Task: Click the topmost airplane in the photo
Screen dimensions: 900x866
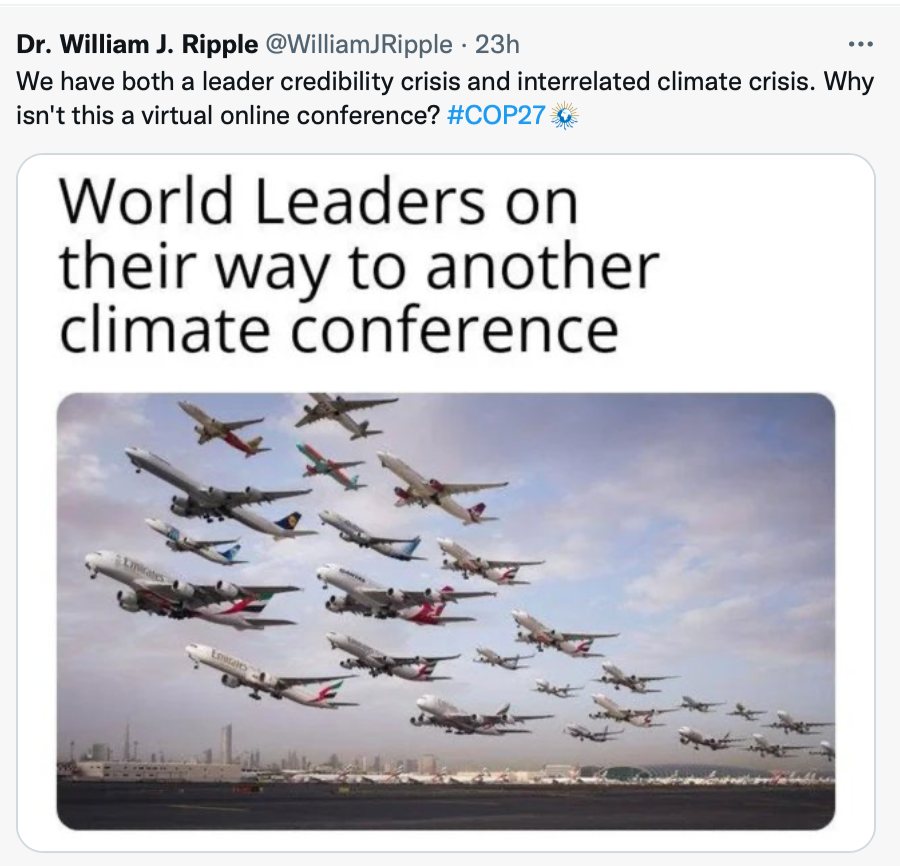Action: point(346,415)
